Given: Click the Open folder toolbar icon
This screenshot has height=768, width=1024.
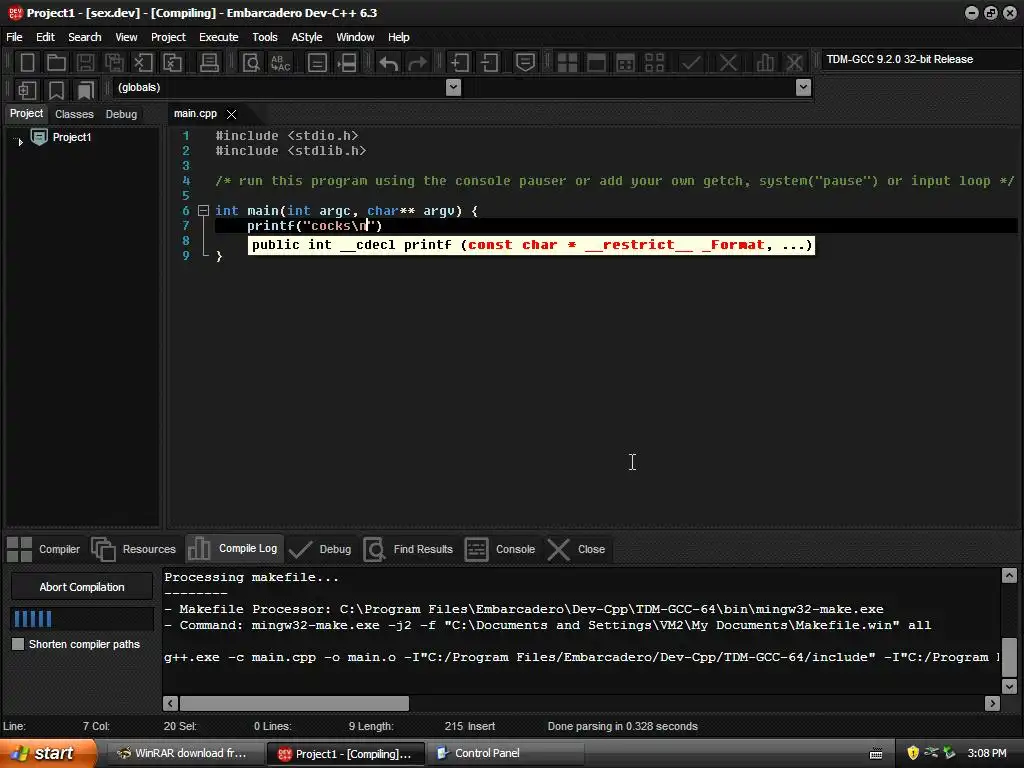Looking at the screenshot, I should (x=56, y=63).
